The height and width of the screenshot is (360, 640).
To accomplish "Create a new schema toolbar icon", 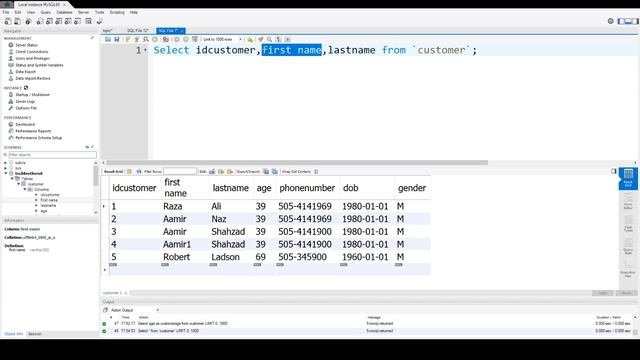I will click(x=40, y=21).
